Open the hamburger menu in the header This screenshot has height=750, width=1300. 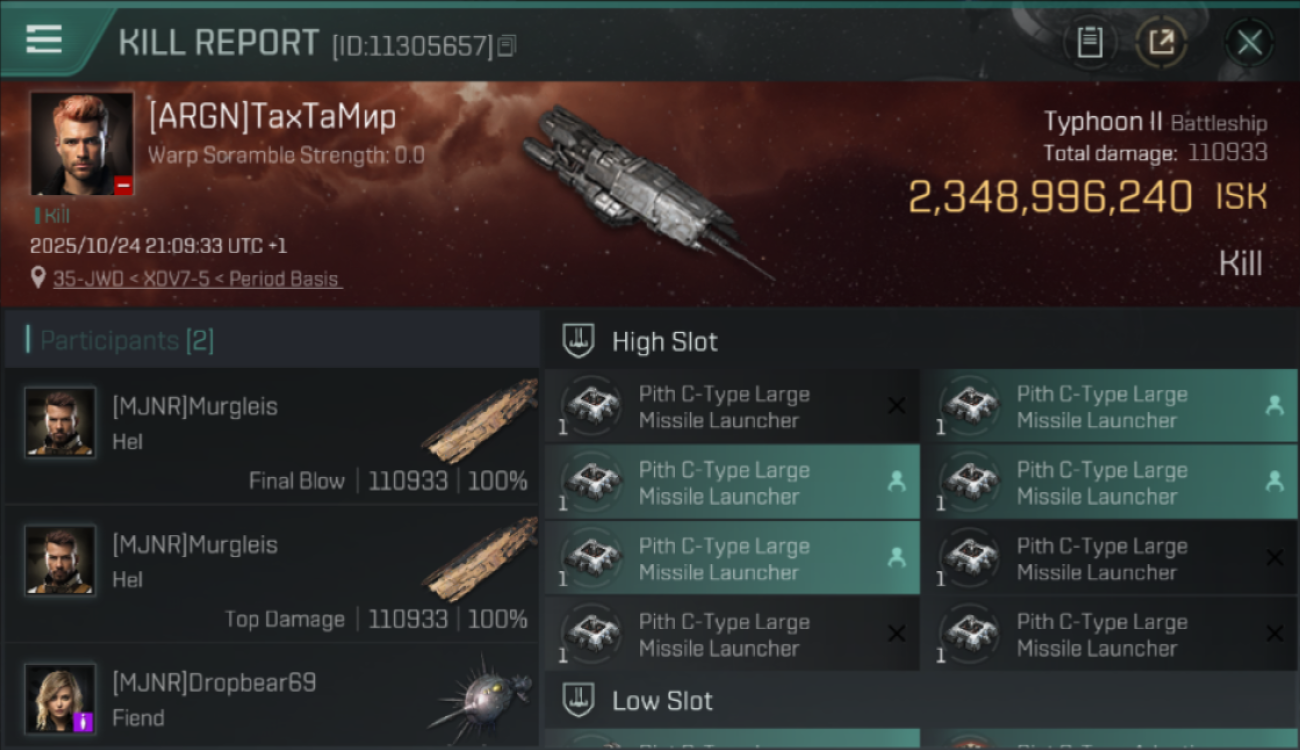click(43, 40)
